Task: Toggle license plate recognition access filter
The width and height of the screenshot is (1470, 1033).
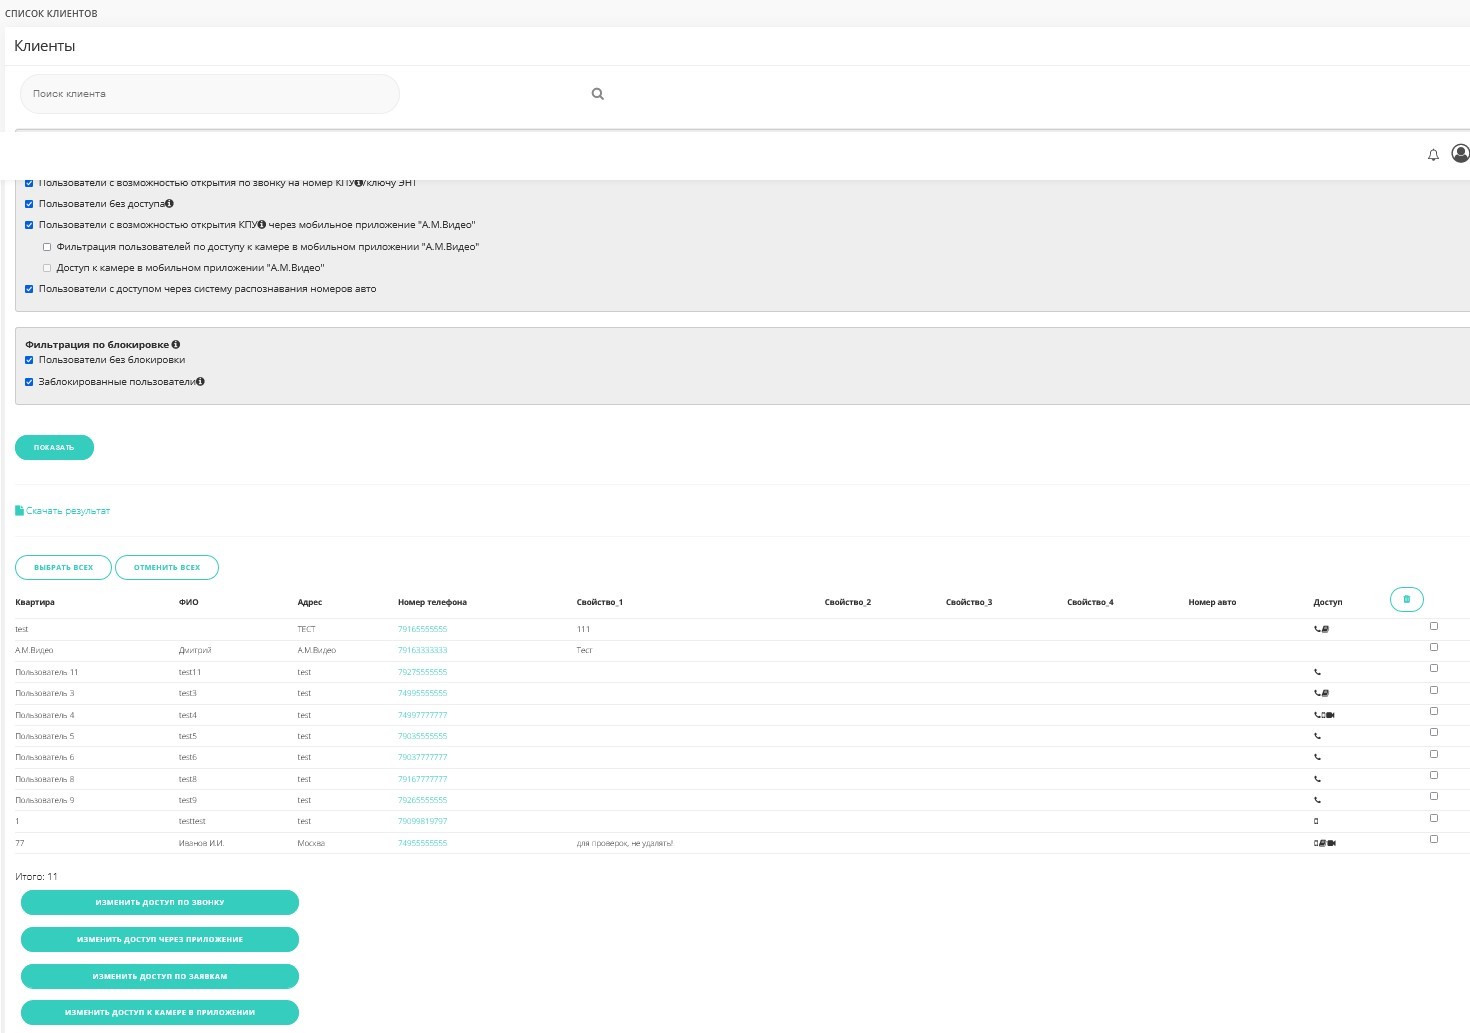Action: click(29, 289)
